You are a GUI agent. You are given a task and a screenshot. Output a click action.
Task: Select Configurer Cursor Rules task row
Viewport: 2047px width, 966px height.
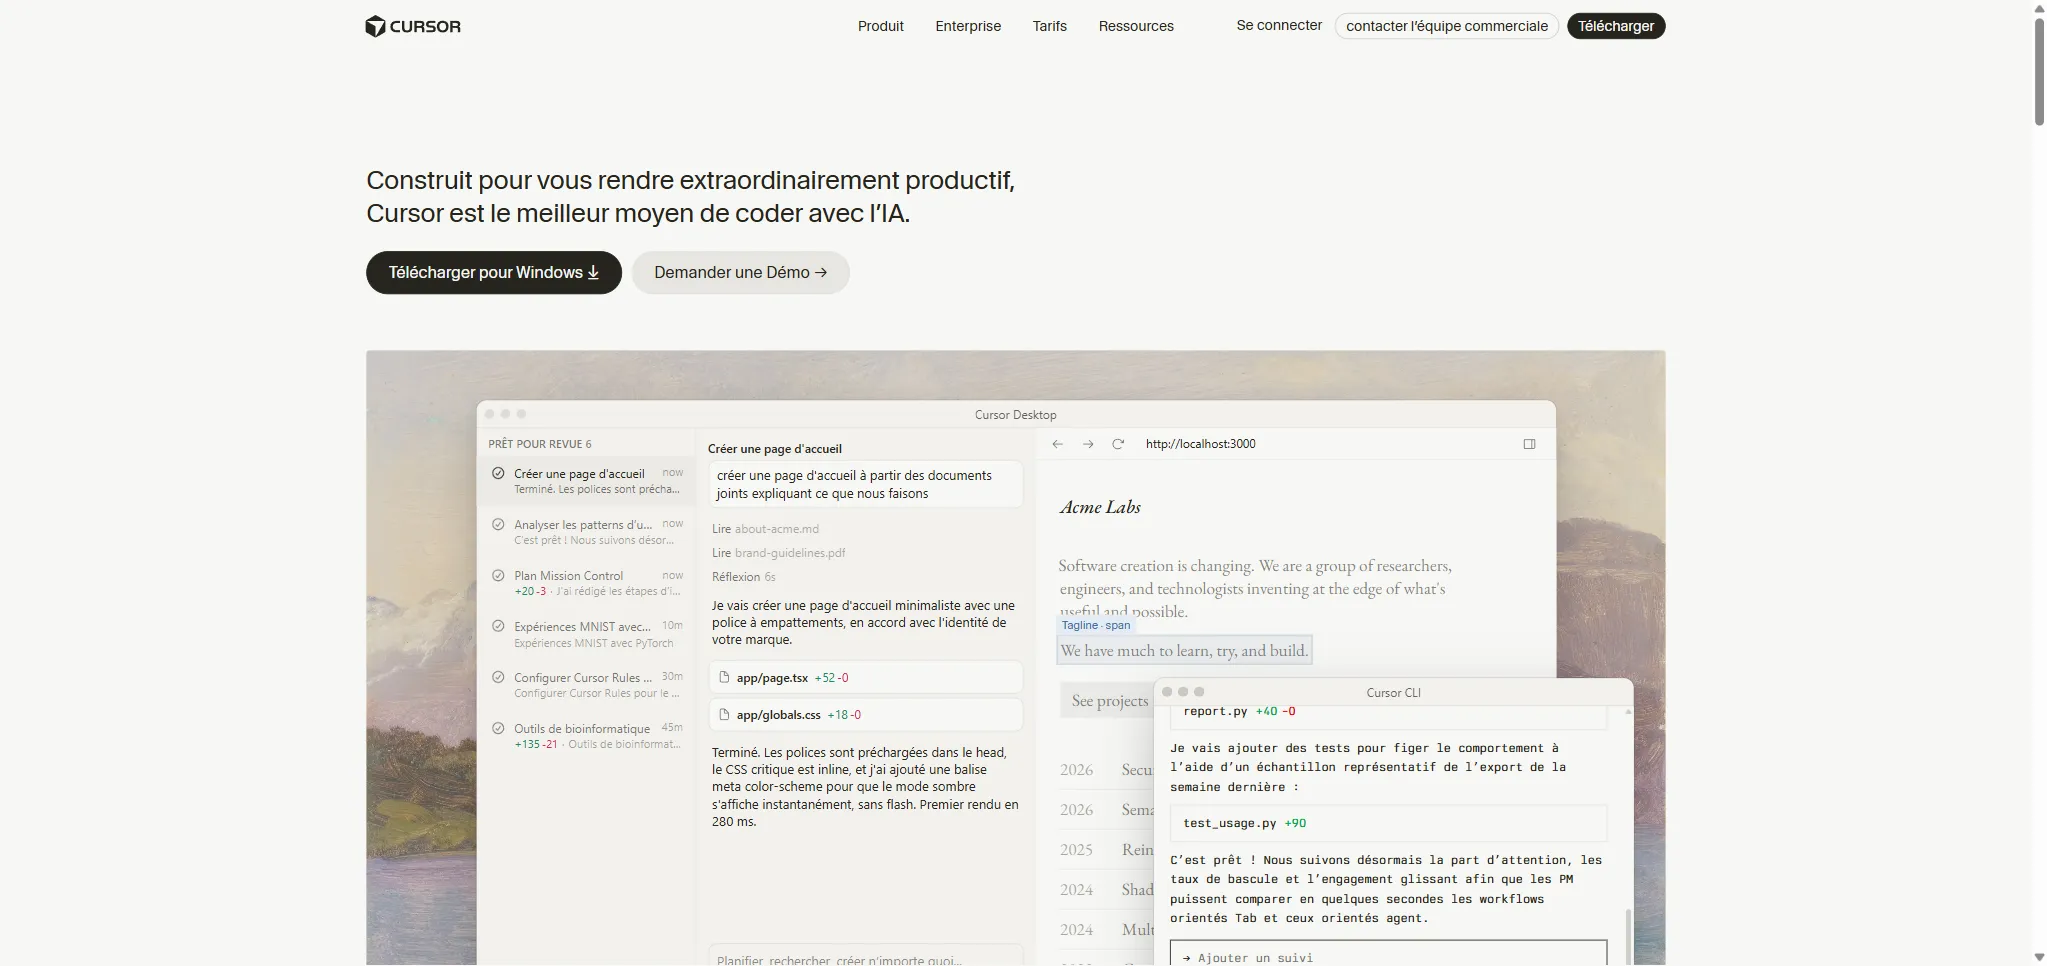click(x=586, y=685)
